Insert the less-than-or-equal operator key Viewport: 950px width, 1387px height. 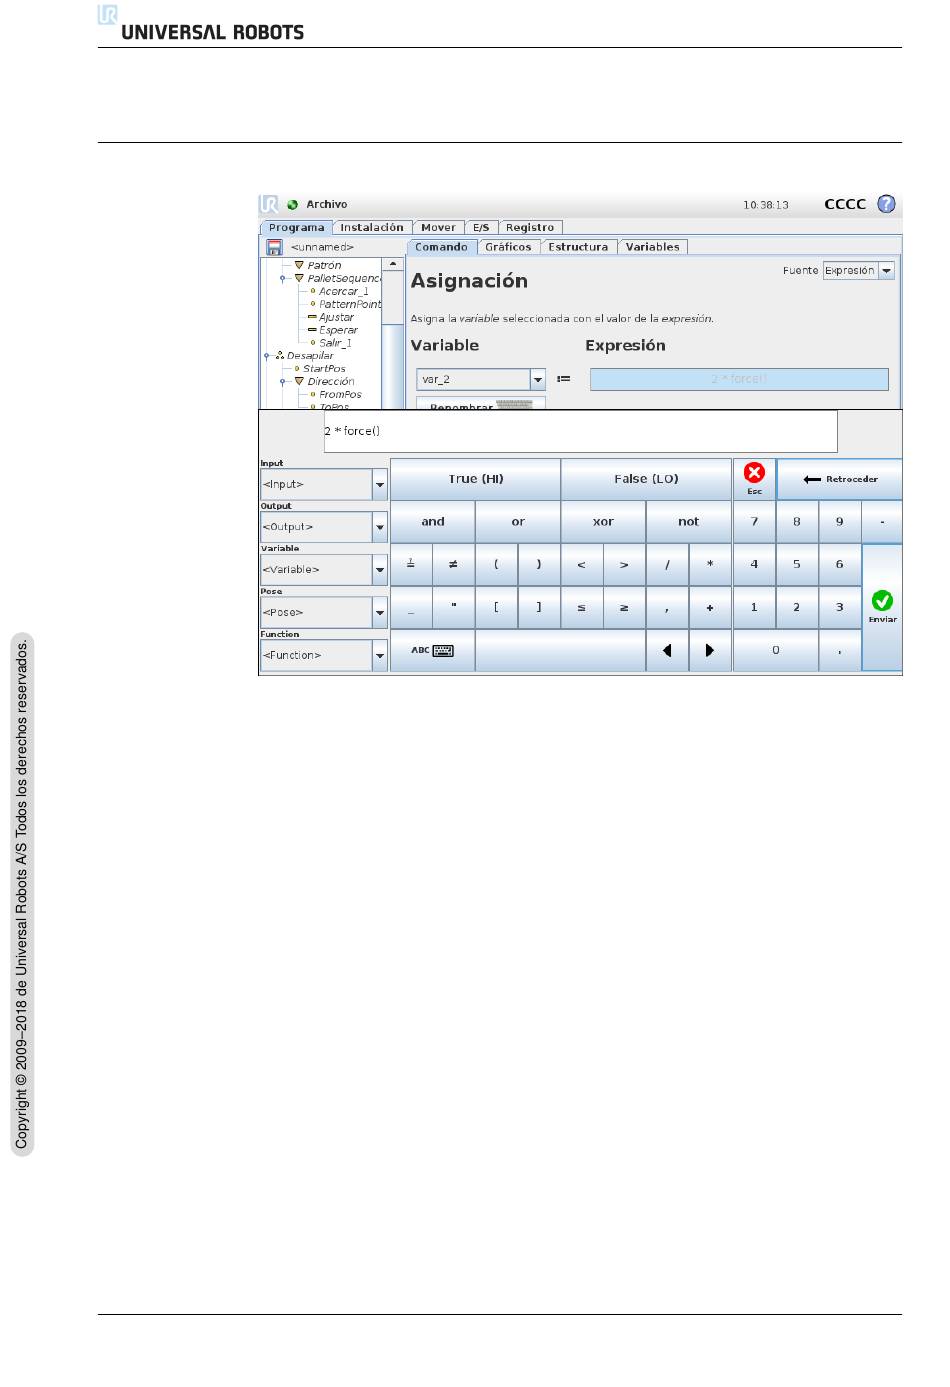pyautogui.click(x=581, y=607)
